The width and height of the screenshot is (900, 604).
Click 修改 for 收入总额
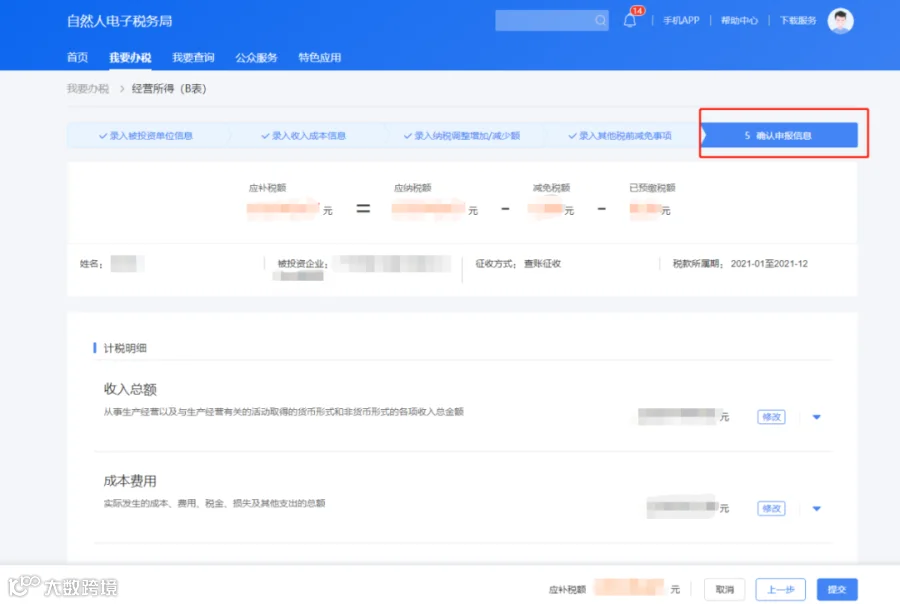pyautogui.click(x=771, y=417)
